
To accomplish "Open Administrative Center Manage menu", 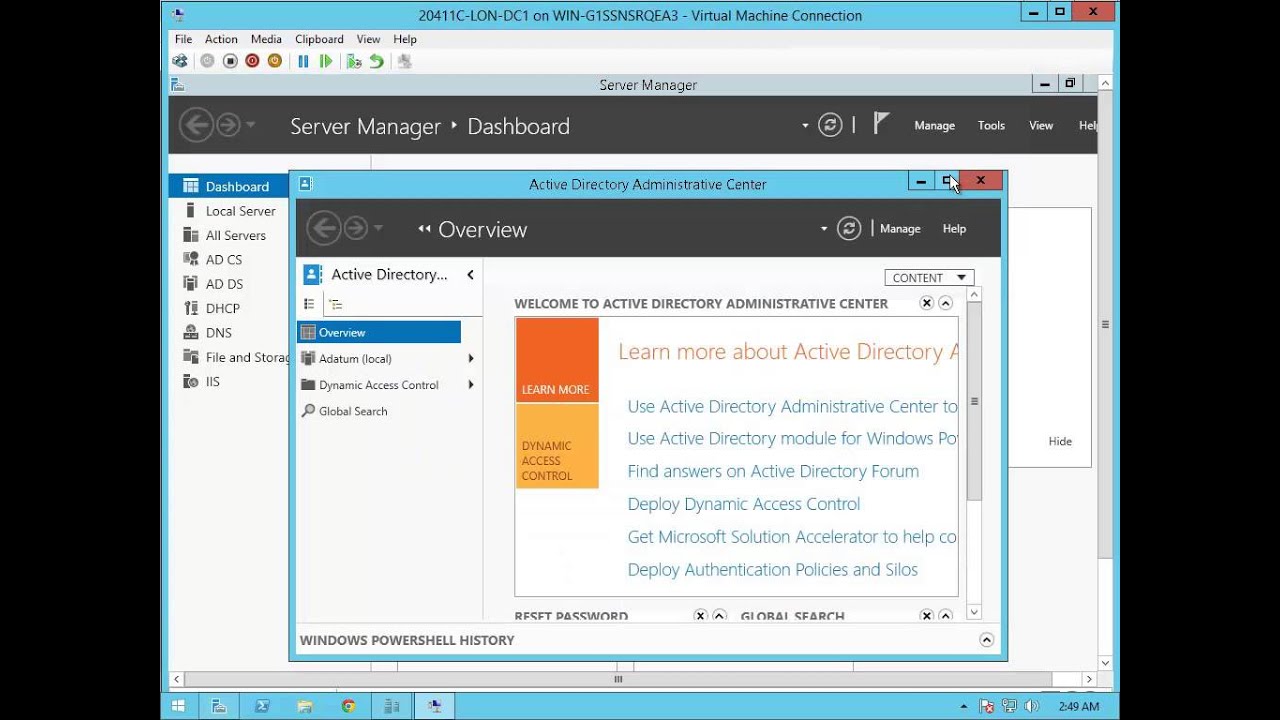I will point(900,229).
